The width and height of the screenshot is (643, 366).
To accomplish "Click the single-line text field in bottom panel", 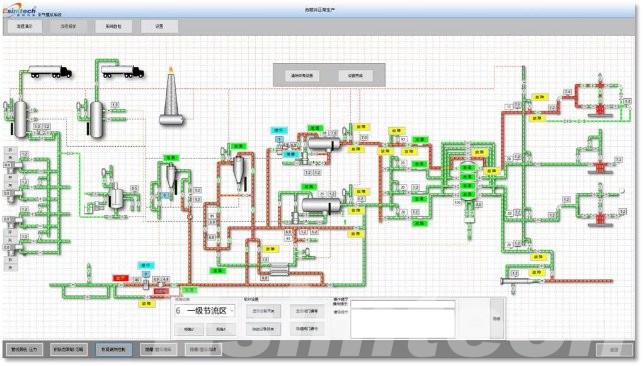I will pyautogui.click(x=403, y=304).
